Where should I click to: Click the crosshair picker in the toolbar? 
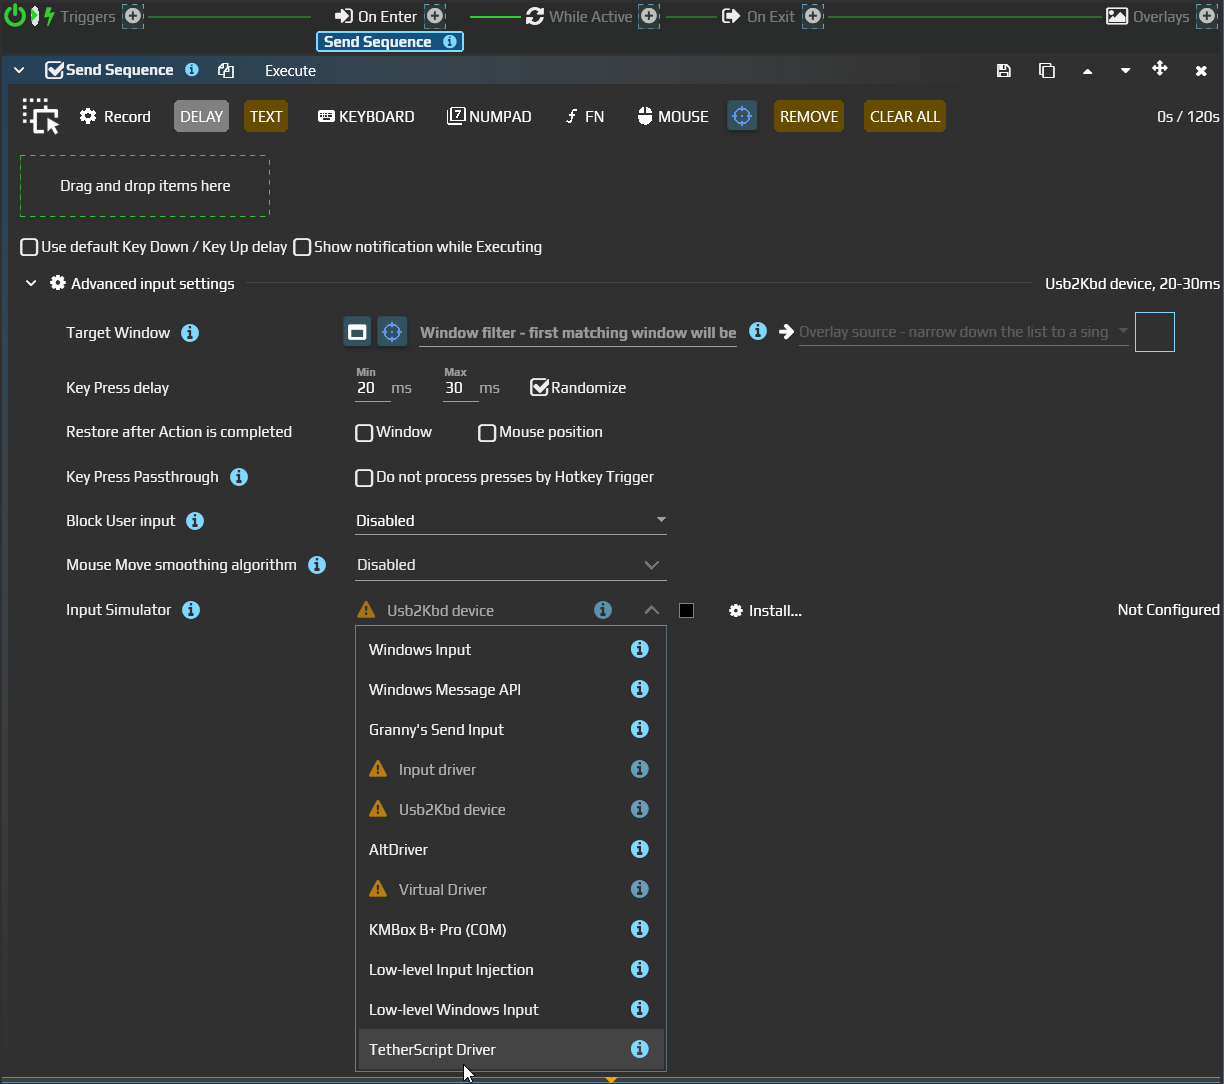tap(742, 116)
